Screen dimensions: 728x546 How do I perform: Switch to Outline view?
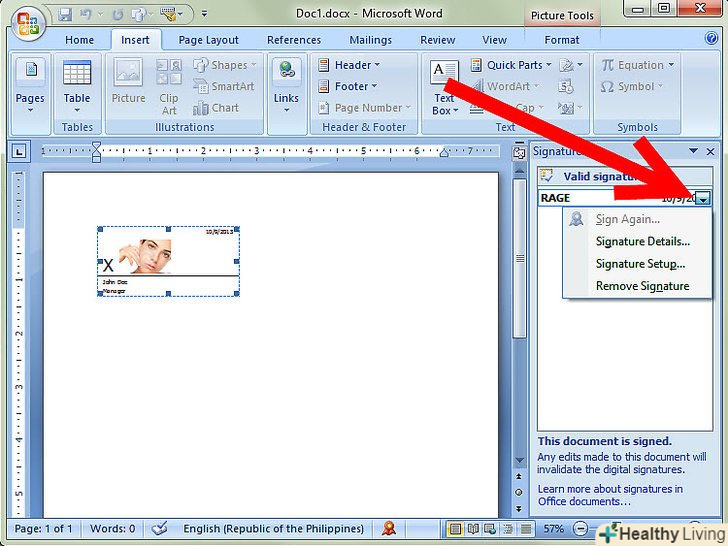(x=508, y=529)
